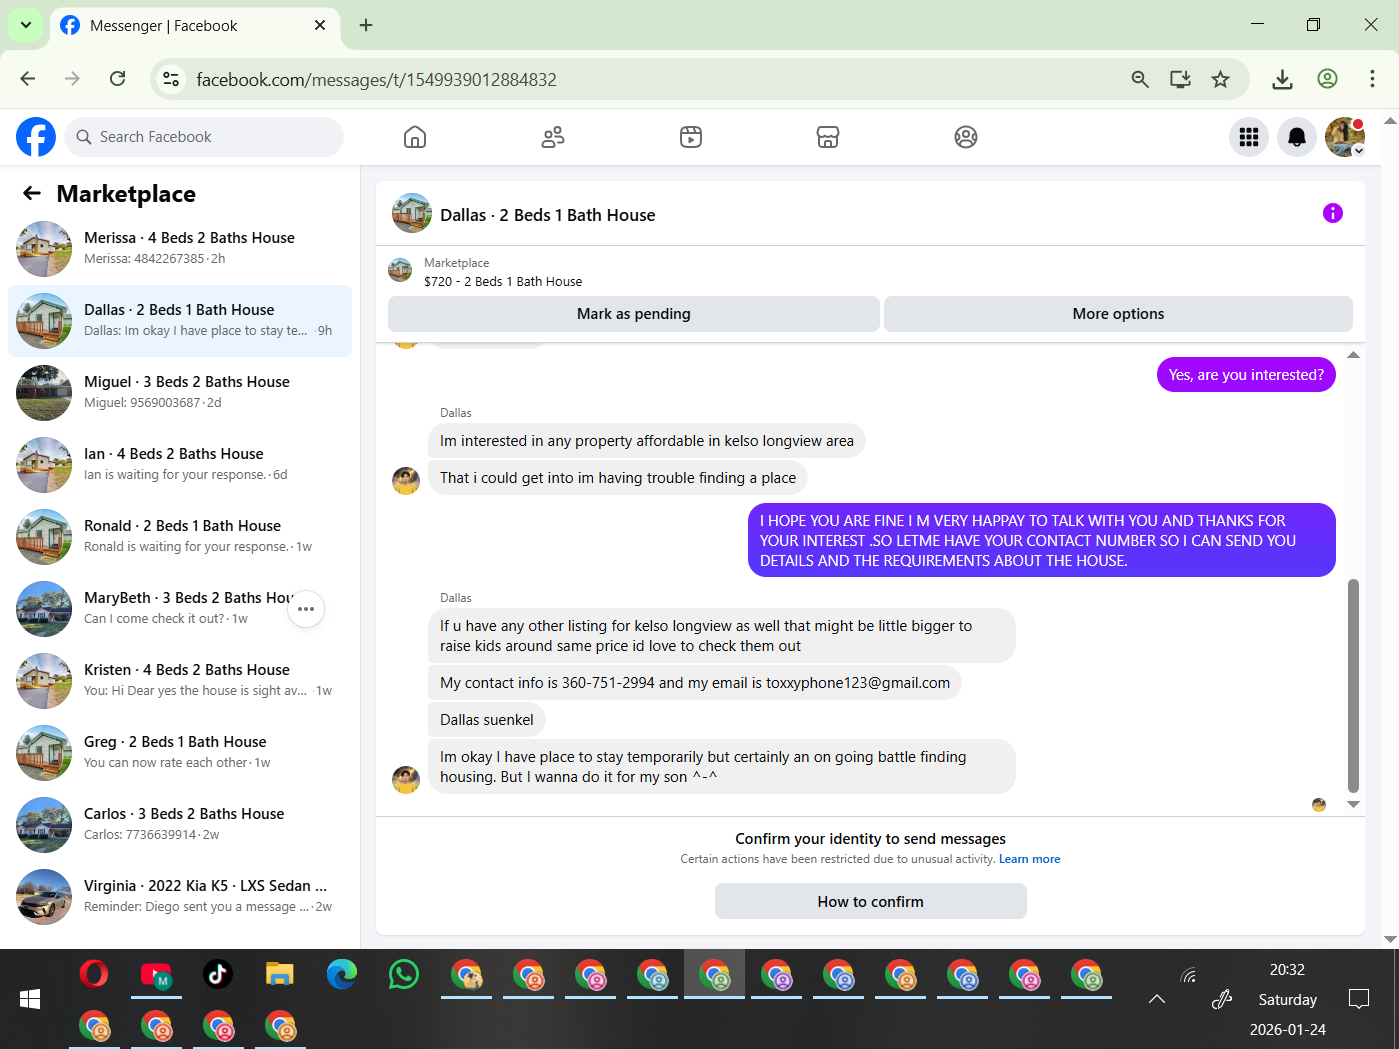Image resolution: width=1399 pixels, height=1049 pixels.
Task: Open Chrome profile icon
Action: tap(1327, 79)
